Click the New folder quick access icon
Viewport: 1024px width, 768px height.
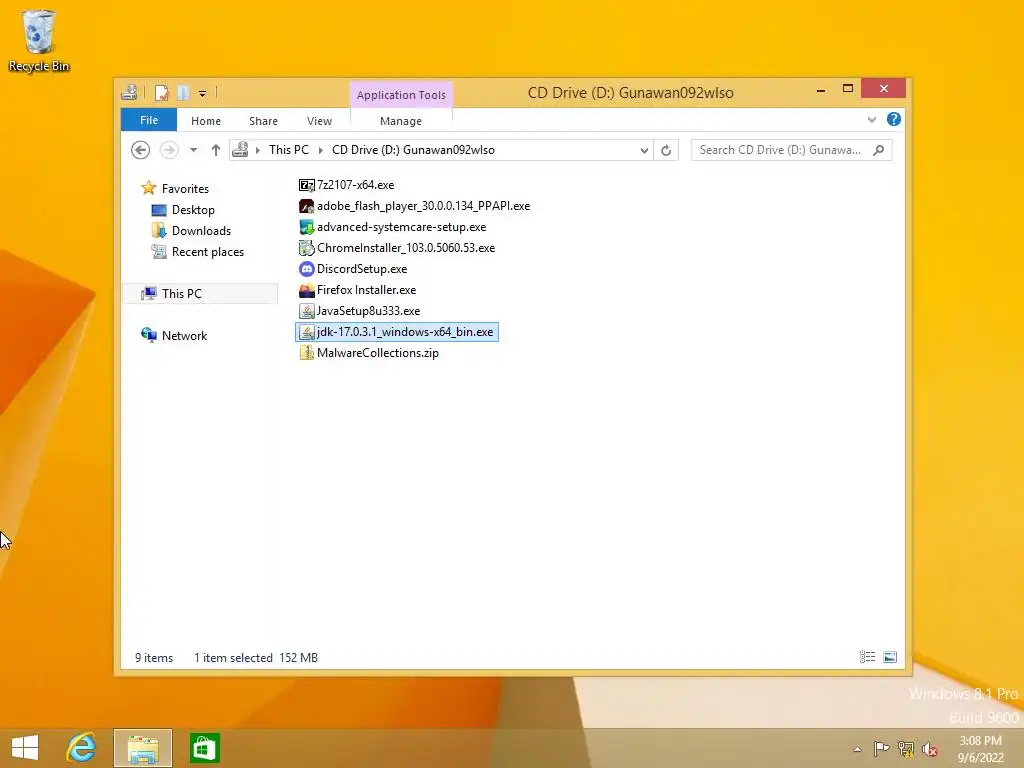pyautogui.click(x=184, y=93)
